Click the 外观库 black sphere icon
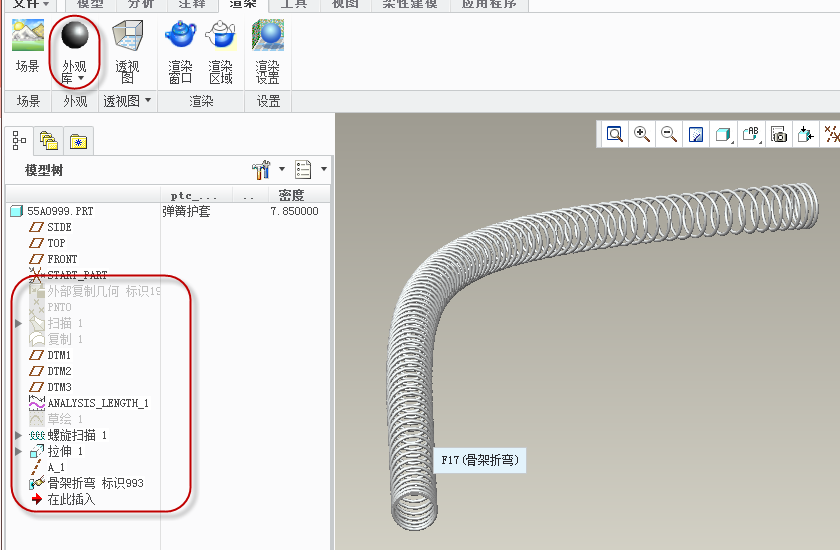The height and width of the screenshot is (550, 840). click(x=74, y=36)
